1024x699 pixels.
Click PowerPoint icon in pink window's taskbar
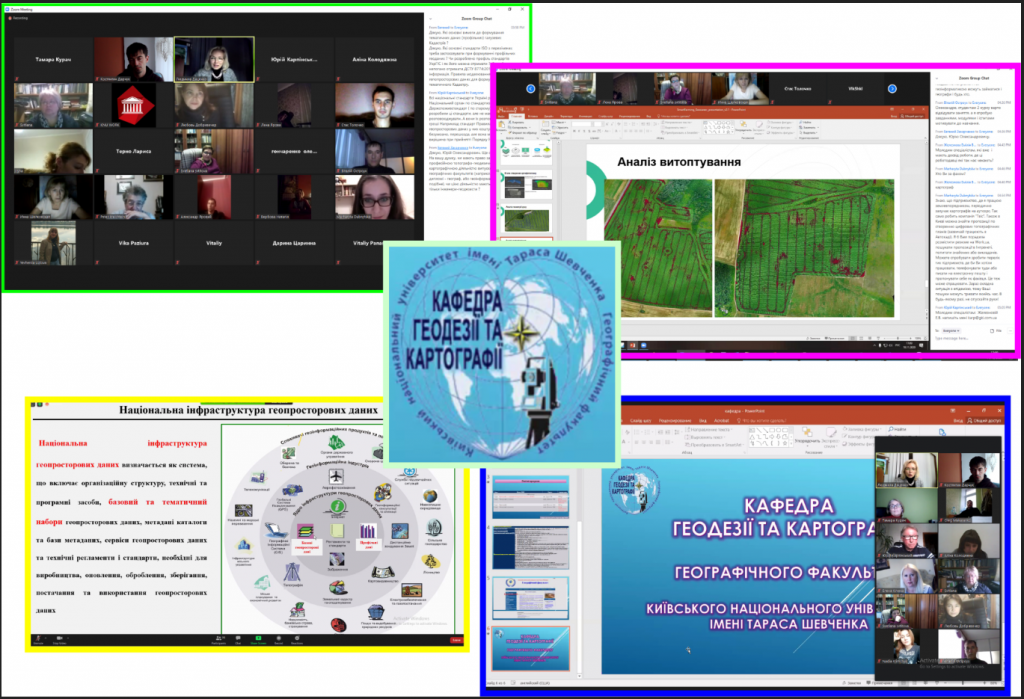(632, 345)
